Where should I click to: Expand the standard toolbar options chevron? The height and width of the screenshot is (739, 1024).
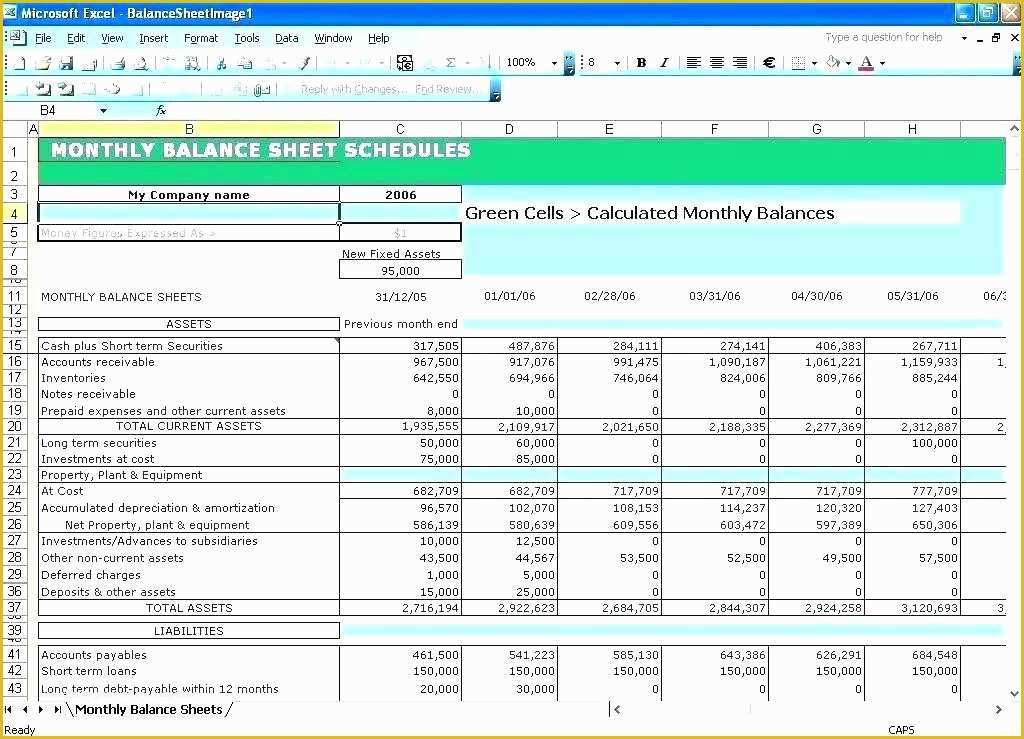[x=569, y=64]
